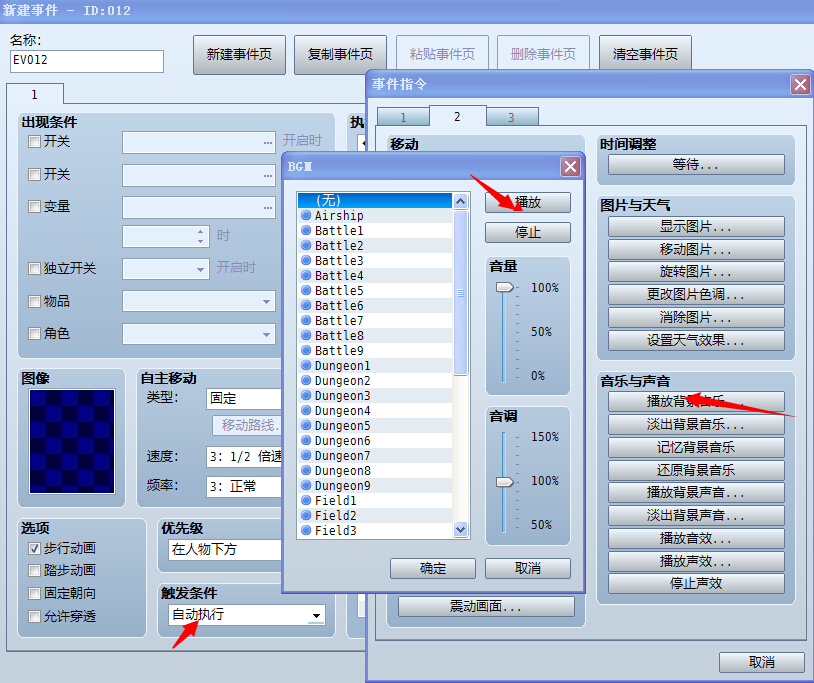Screen dimensions: 814x683
Task: Click the 淡出背景音乐... command button
Action: click(696, 425)
